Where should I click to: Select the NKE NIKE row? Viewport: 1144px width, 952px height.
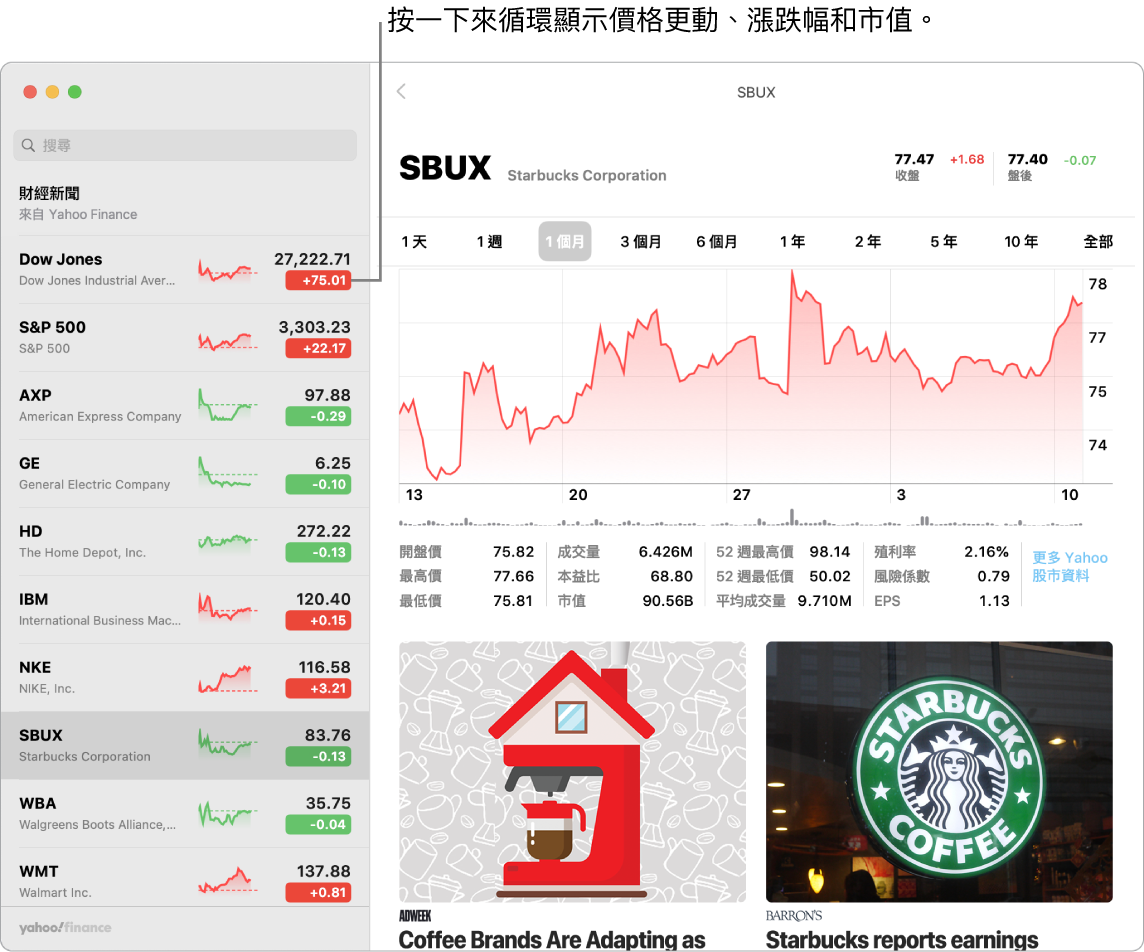click(185, 677)
